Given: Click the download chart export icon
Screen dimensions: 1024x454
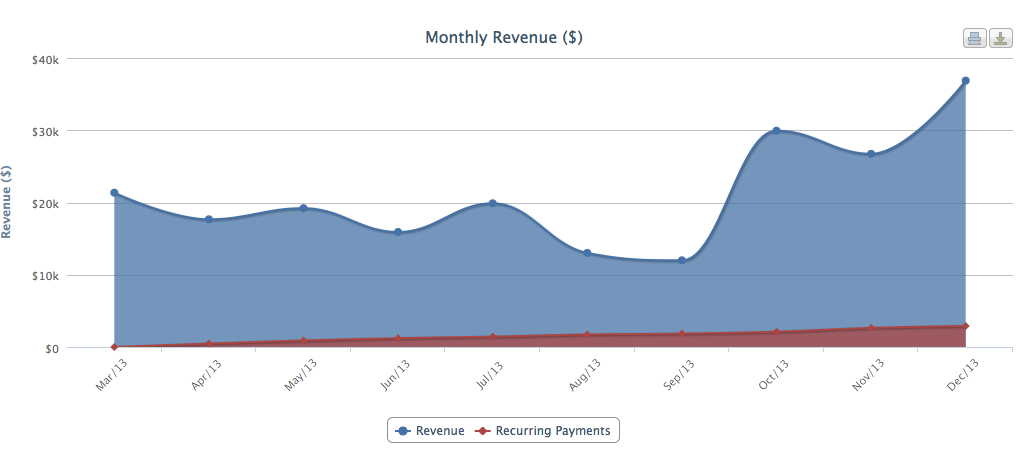Looking at the screenshot, I should tap(1000, 38).
